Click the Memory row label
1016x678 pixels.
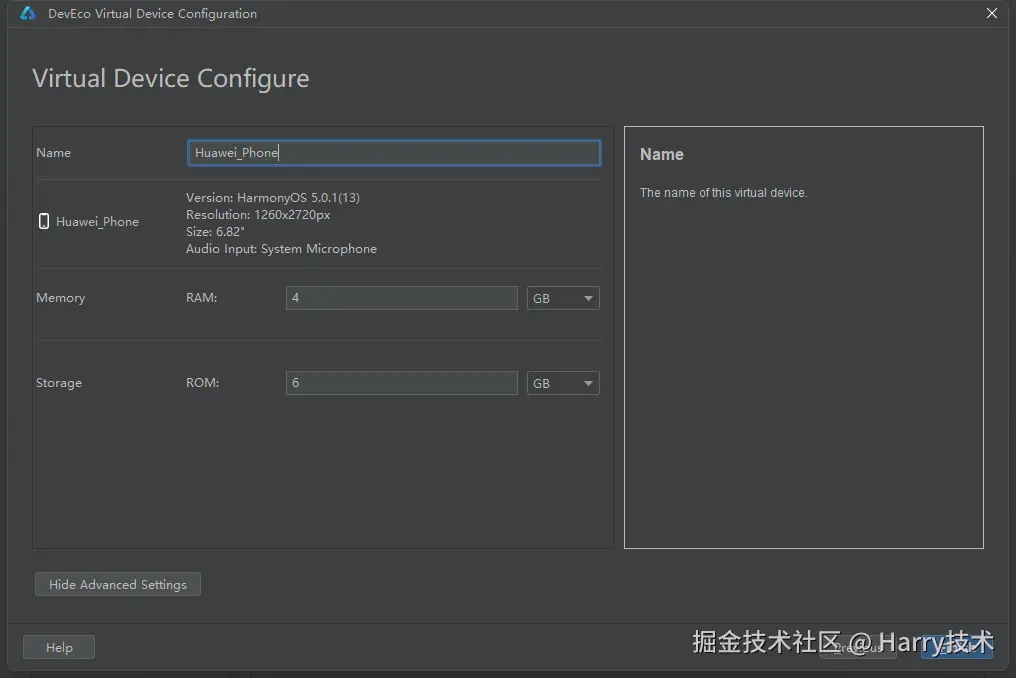click(61, 298)
